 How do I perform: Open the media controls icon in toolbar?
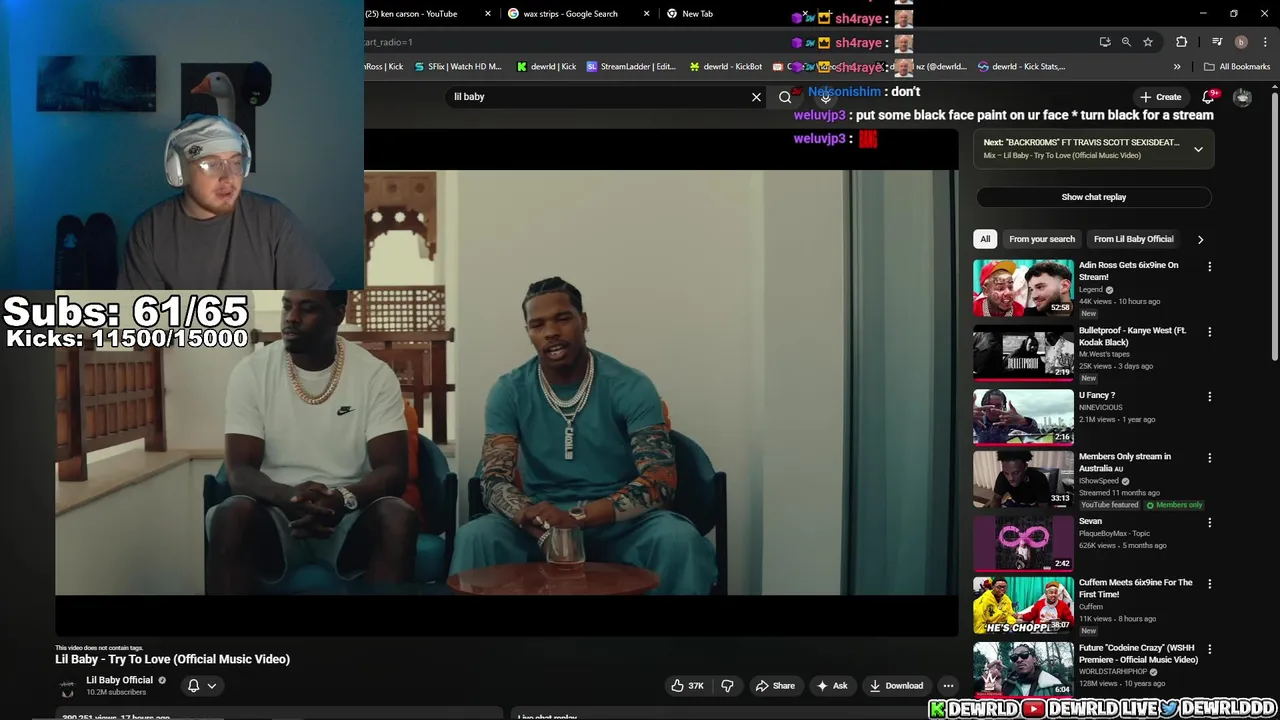pos(1217,42)
